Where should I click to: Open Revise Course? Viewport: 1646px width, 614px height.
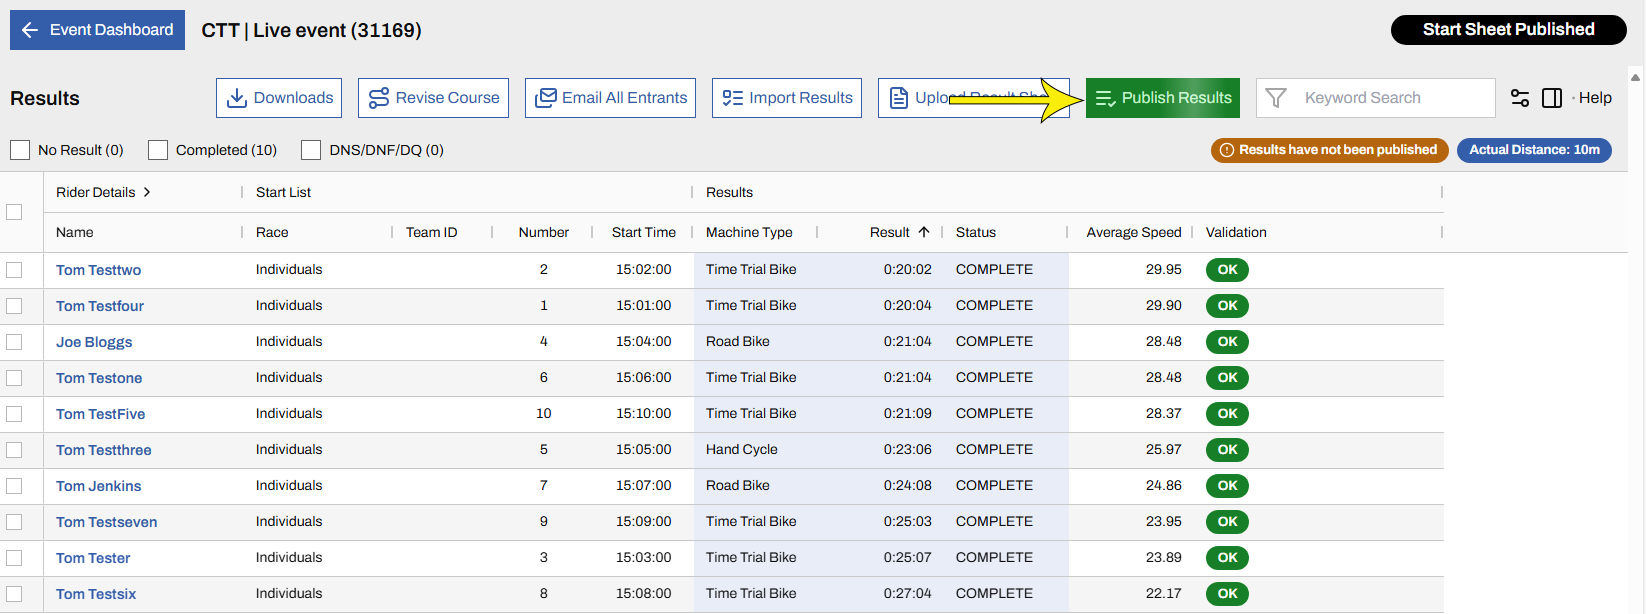coord(433,98)
